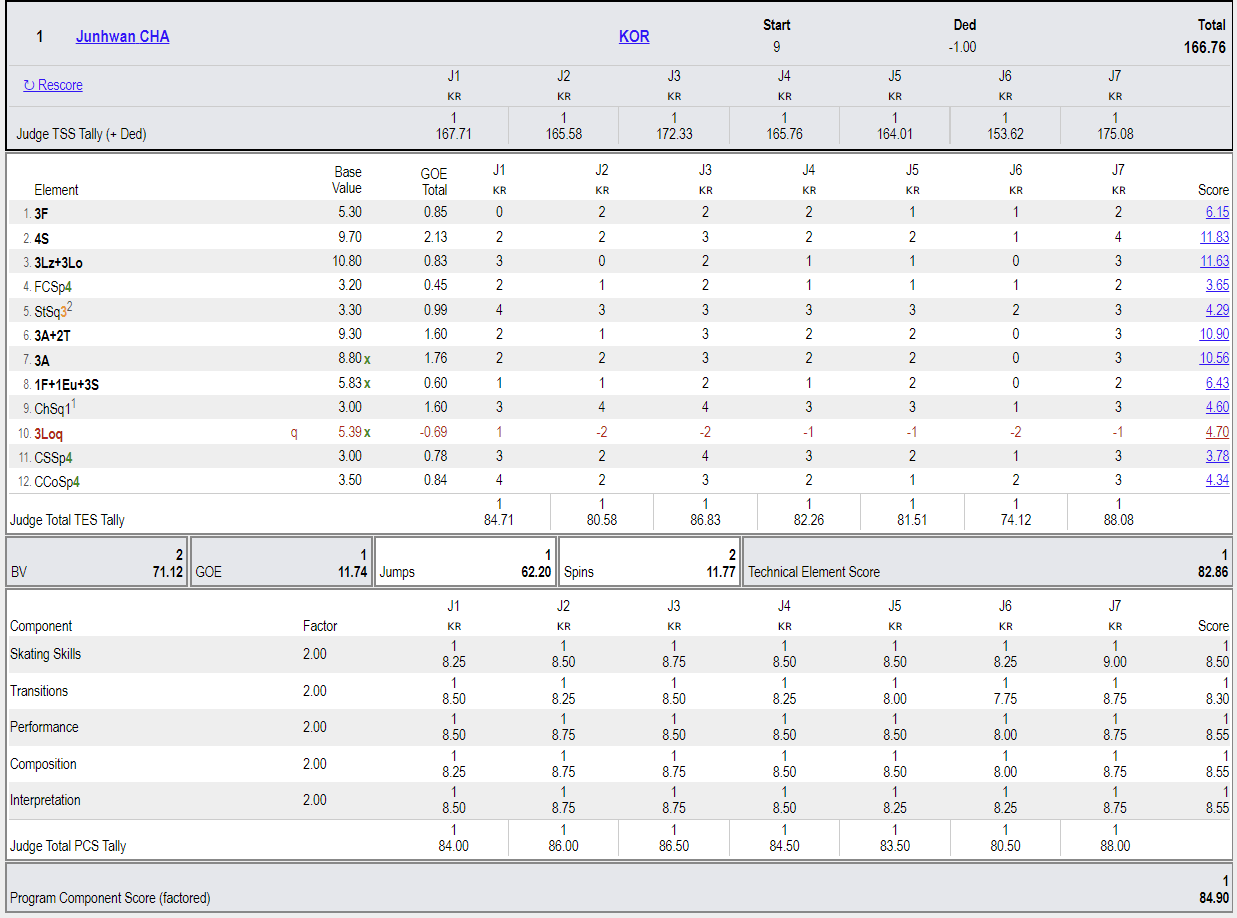The width and height of the screenshot is (1237, 918).
Task: Click the Spins total box
Action: click(650, 562)
